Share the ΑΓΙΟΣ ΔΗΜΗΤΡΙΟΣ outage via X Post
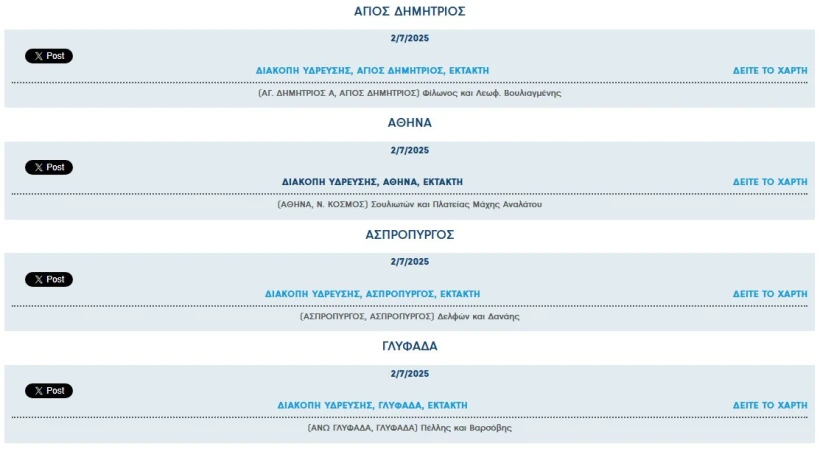The width and height of the screenshot is (820, 452). point(49,56)
